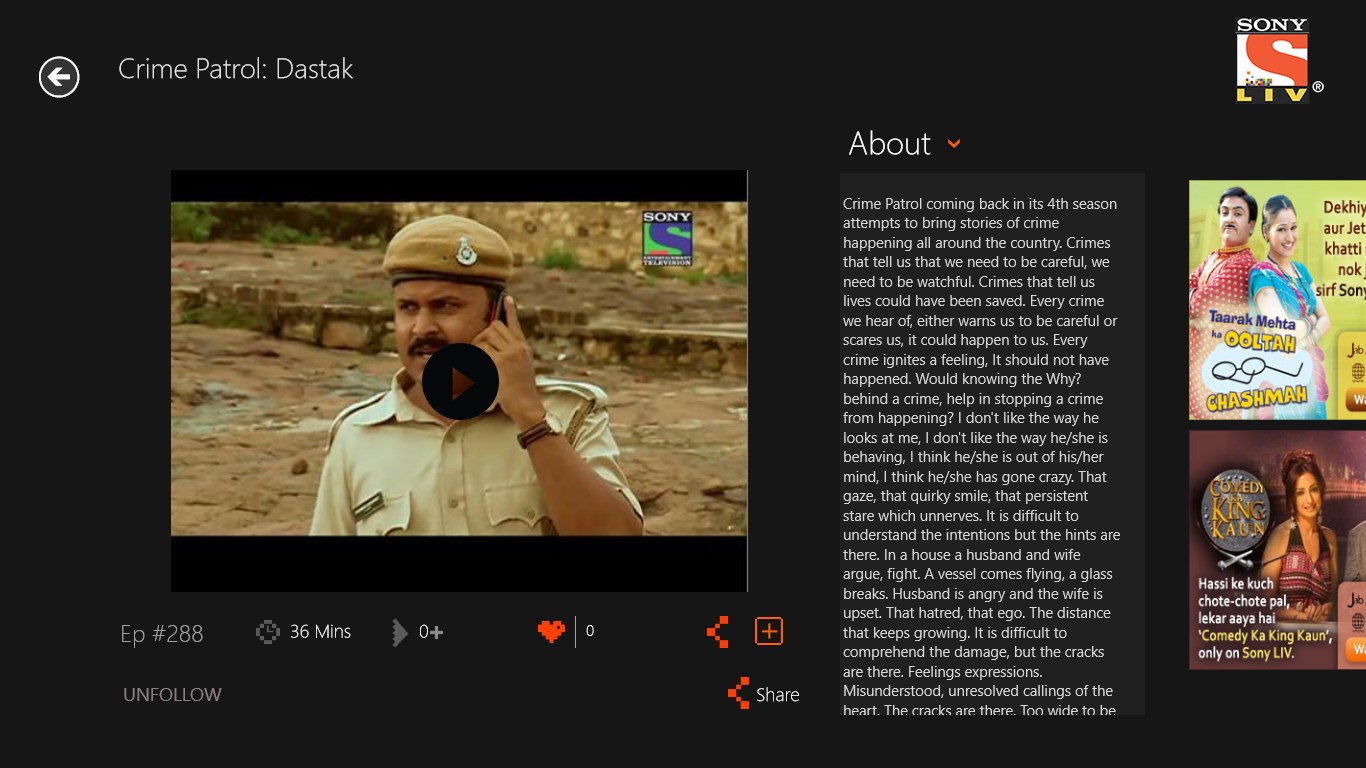Screen dimensions: 1366x768
Task: Click the share icon beside the plus icon
Action: [717, 631]
